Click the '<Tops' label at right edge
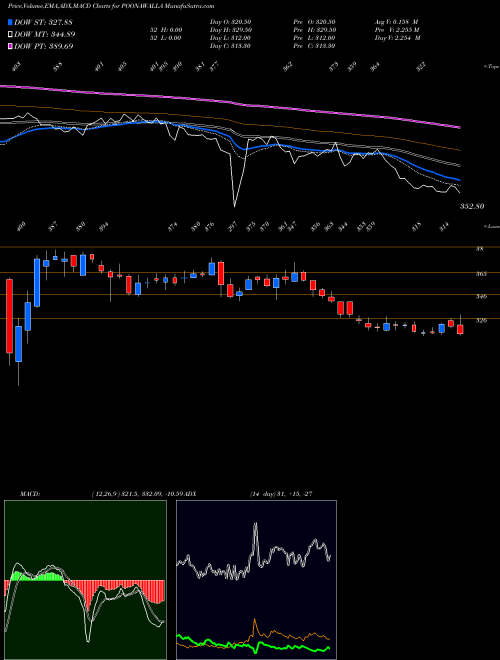 (x=492, y=67)
